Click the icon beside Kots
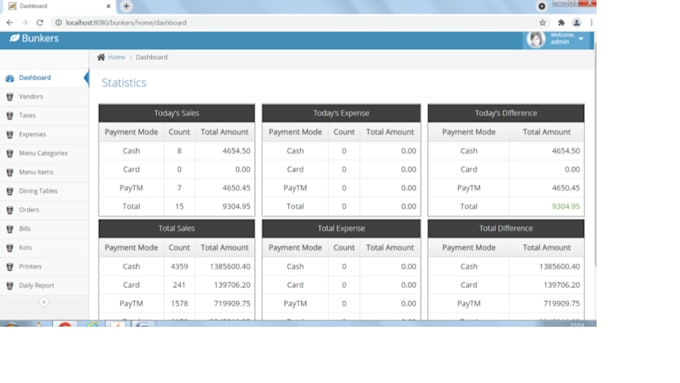This screenshot has height=383, width=680. coord(10,248)
